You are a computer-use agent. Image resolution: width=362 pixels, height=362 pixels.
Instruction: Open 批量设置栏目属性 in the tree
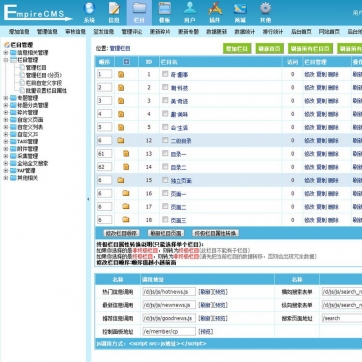coord(46,90)
